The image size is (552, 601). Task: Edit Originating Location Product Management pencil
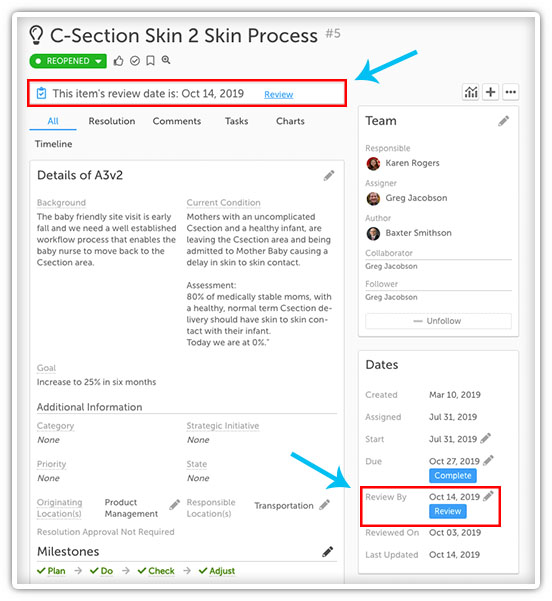pos(174,504)
